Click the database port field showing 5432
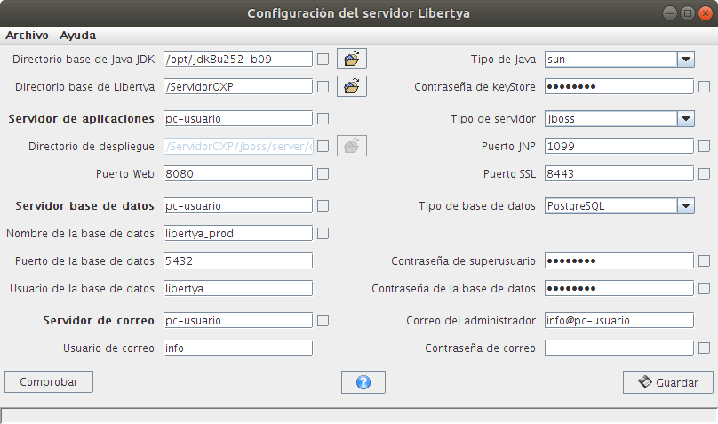Viewport: 718px width, 424px height. (x=238, y=261)
